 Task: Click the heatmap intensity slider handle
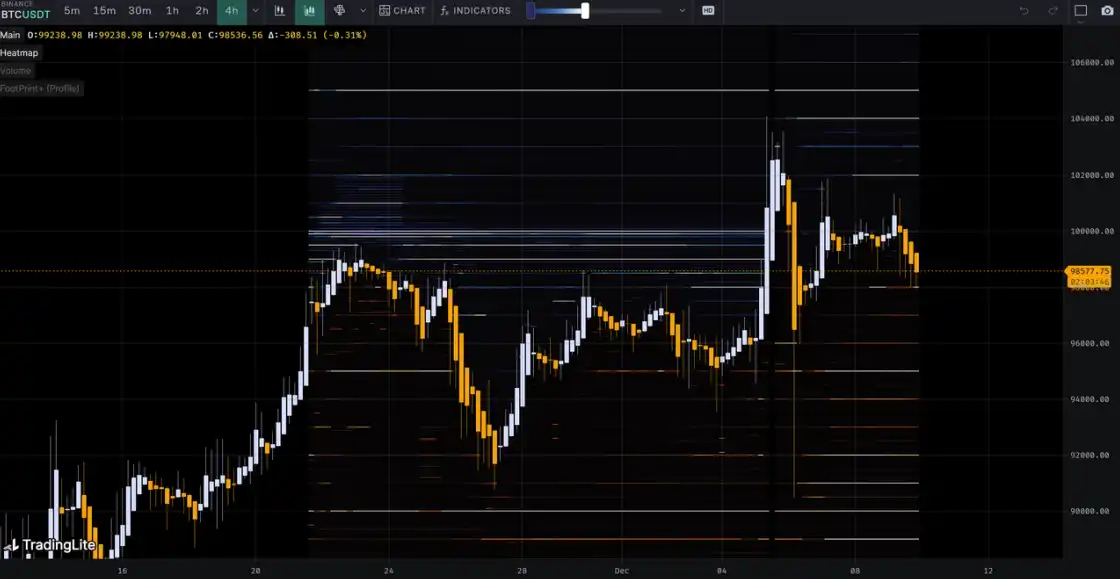click(585, 11)
